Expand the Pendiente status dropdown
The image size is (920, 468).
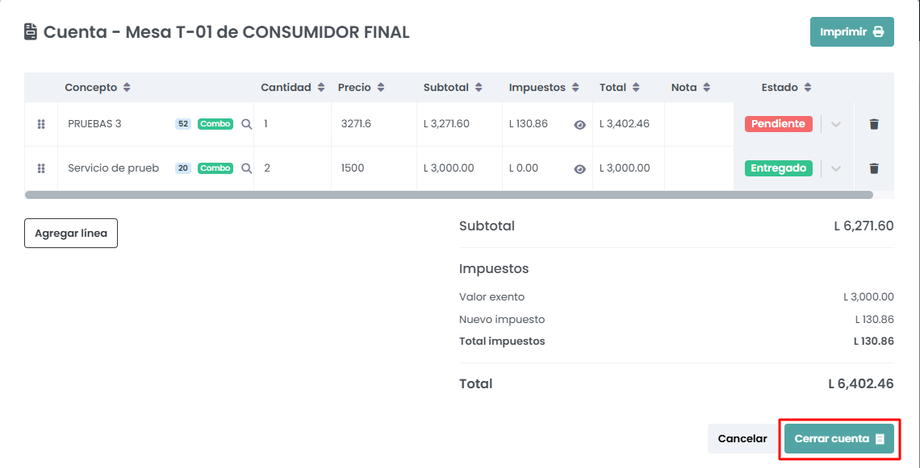coord(836,125)
